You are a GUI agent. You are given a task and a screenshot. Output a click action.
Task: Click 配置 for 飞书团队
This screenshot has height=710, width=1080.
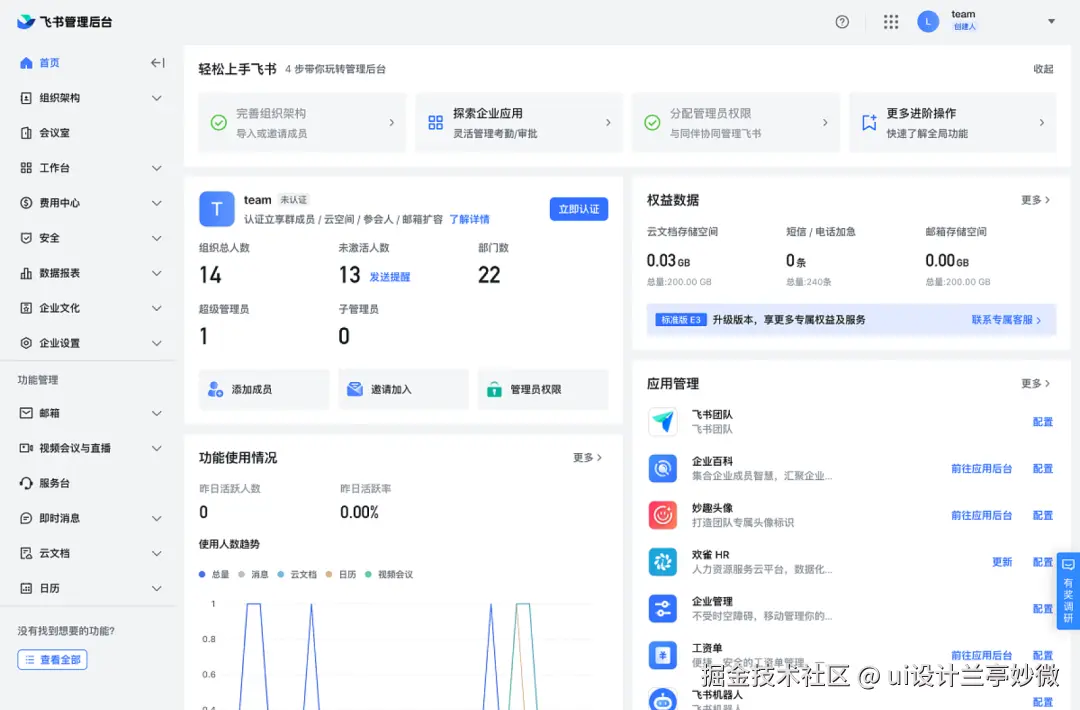pos(1043,422)
